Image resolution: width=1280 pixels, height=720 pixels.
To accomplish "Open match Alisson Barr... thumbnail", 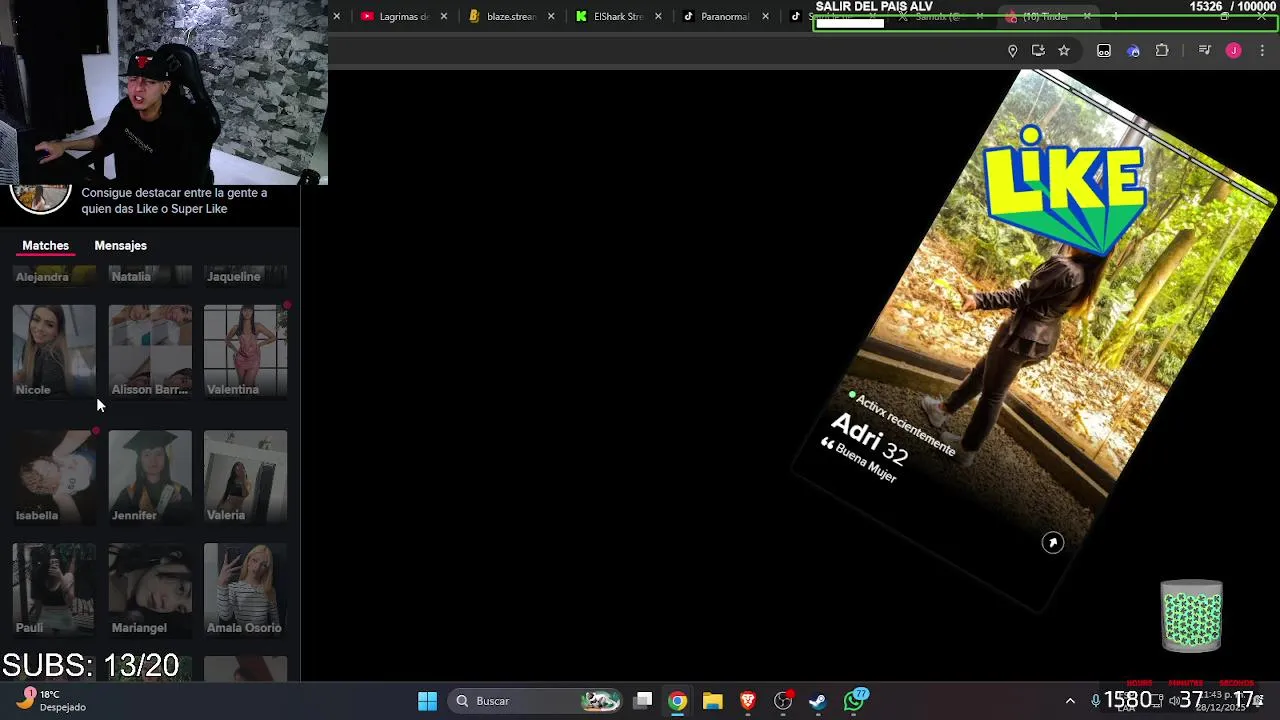I will [150, 351].
